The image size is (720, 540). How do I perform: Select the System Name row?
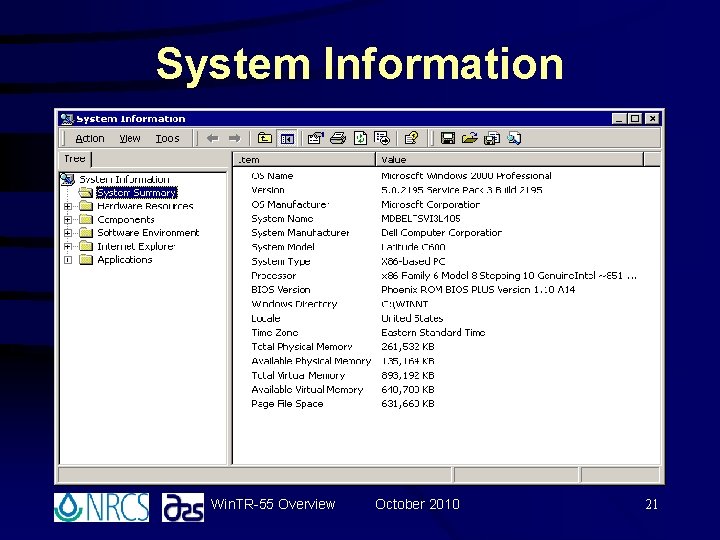click(x=446, y=219)
